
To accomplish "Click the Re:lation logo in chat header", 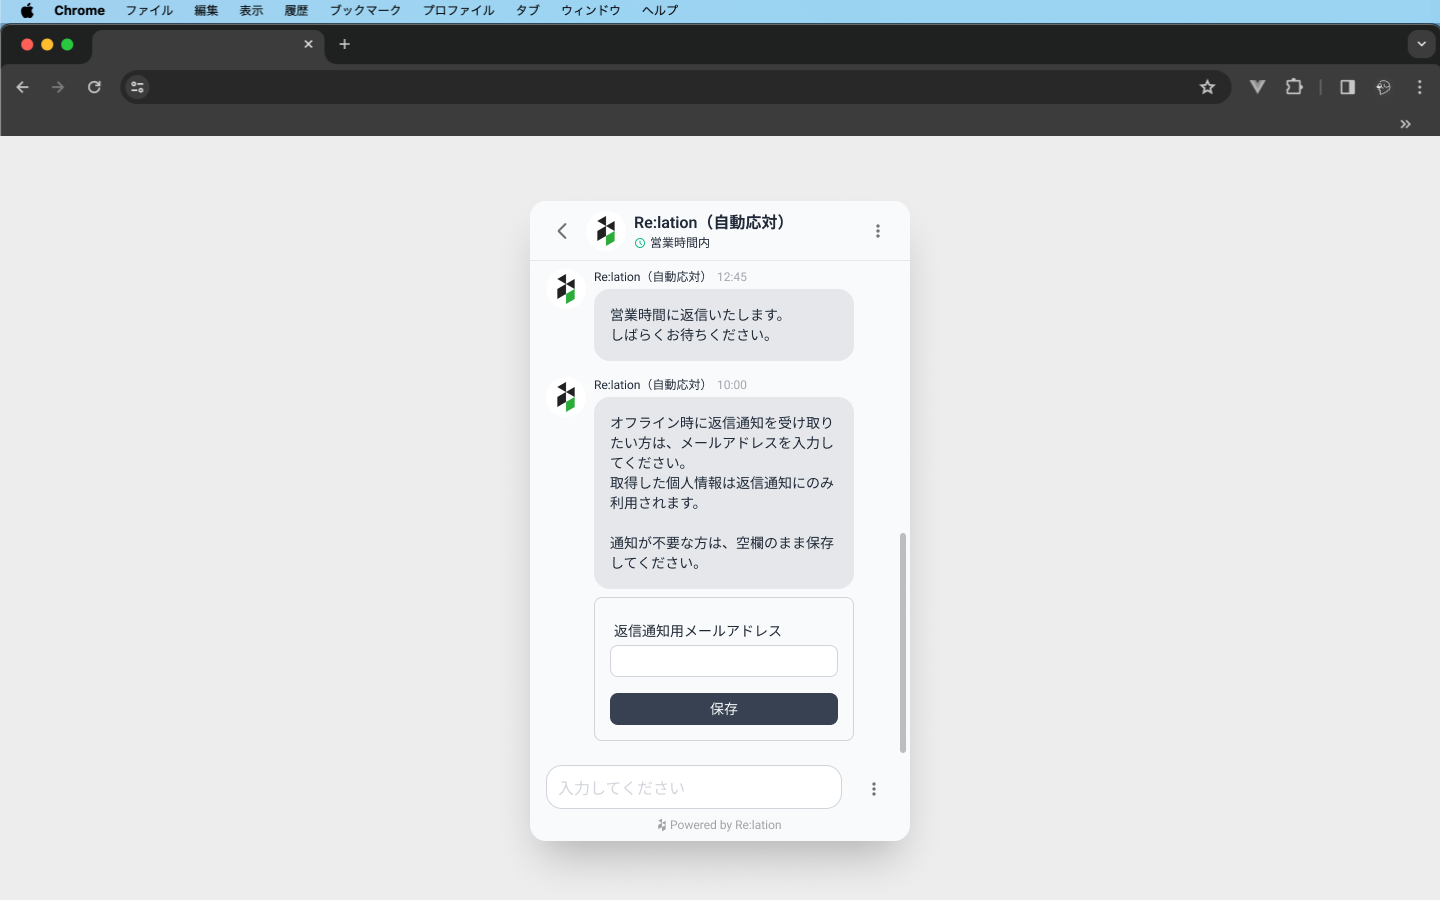I will pos(606,231).
